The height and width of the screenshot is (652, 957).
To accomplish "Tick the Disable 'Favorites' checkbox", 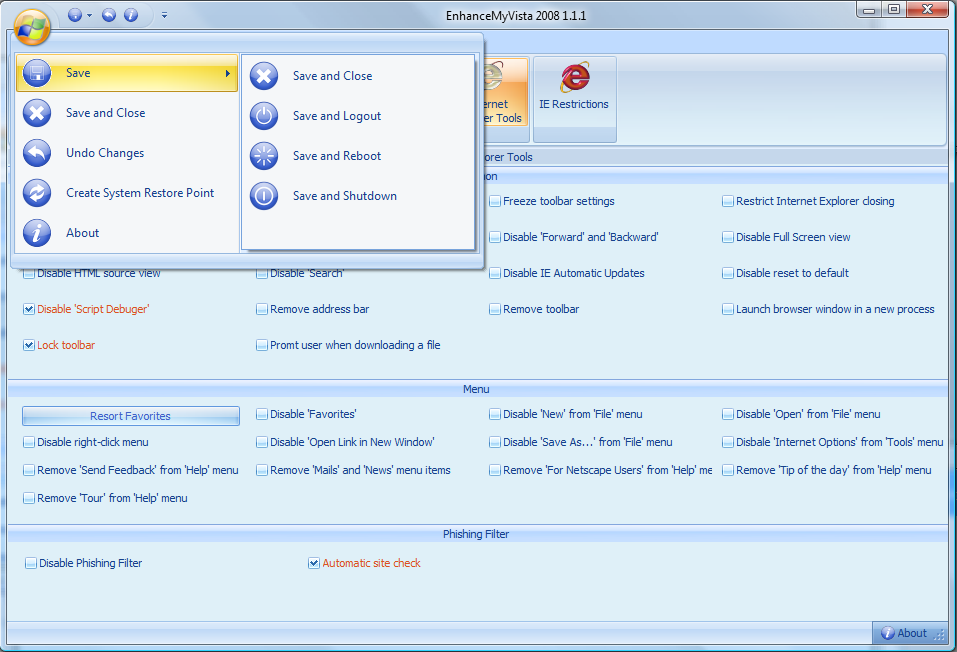I will tap(262, 415).
